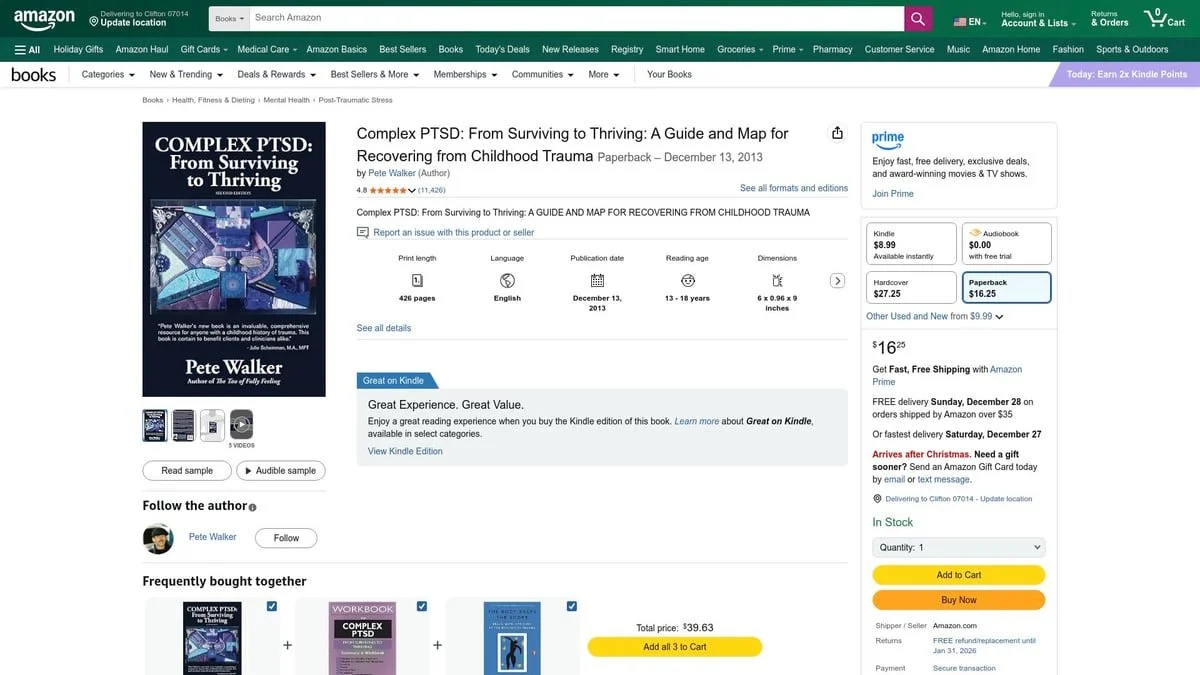Open Returns & Orders
This screenshot has width=1200, height=675.
tap(1109, 19)
